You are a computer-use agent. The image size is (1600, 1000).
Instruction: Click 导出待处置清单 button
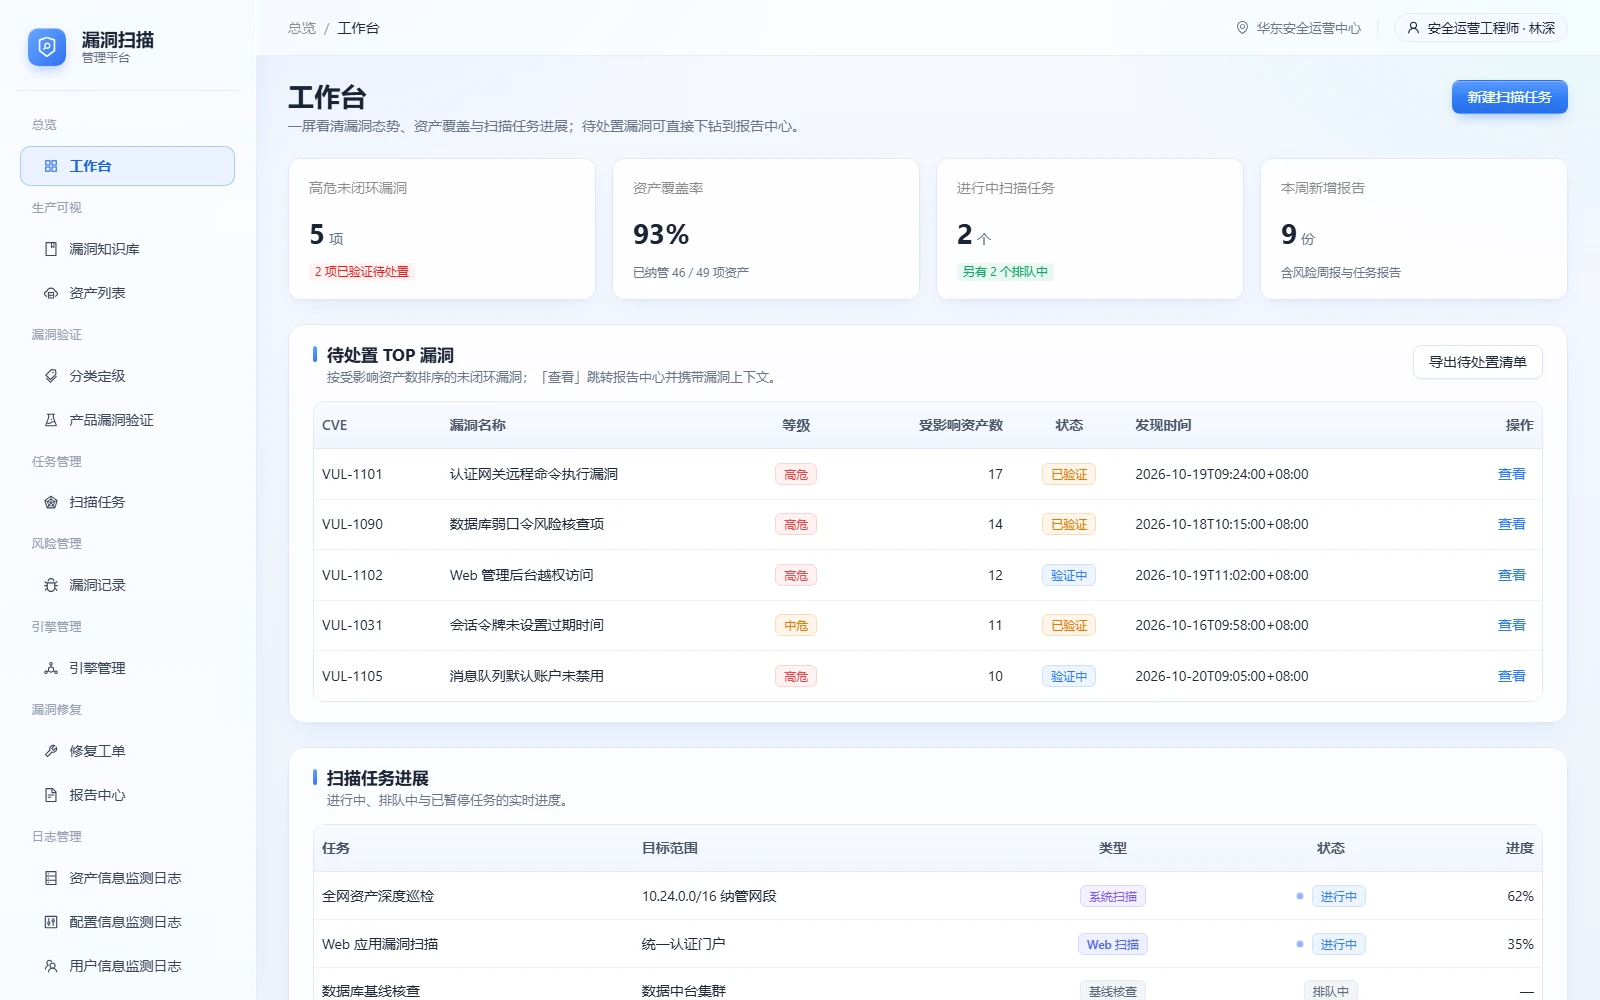point(1477,362)
